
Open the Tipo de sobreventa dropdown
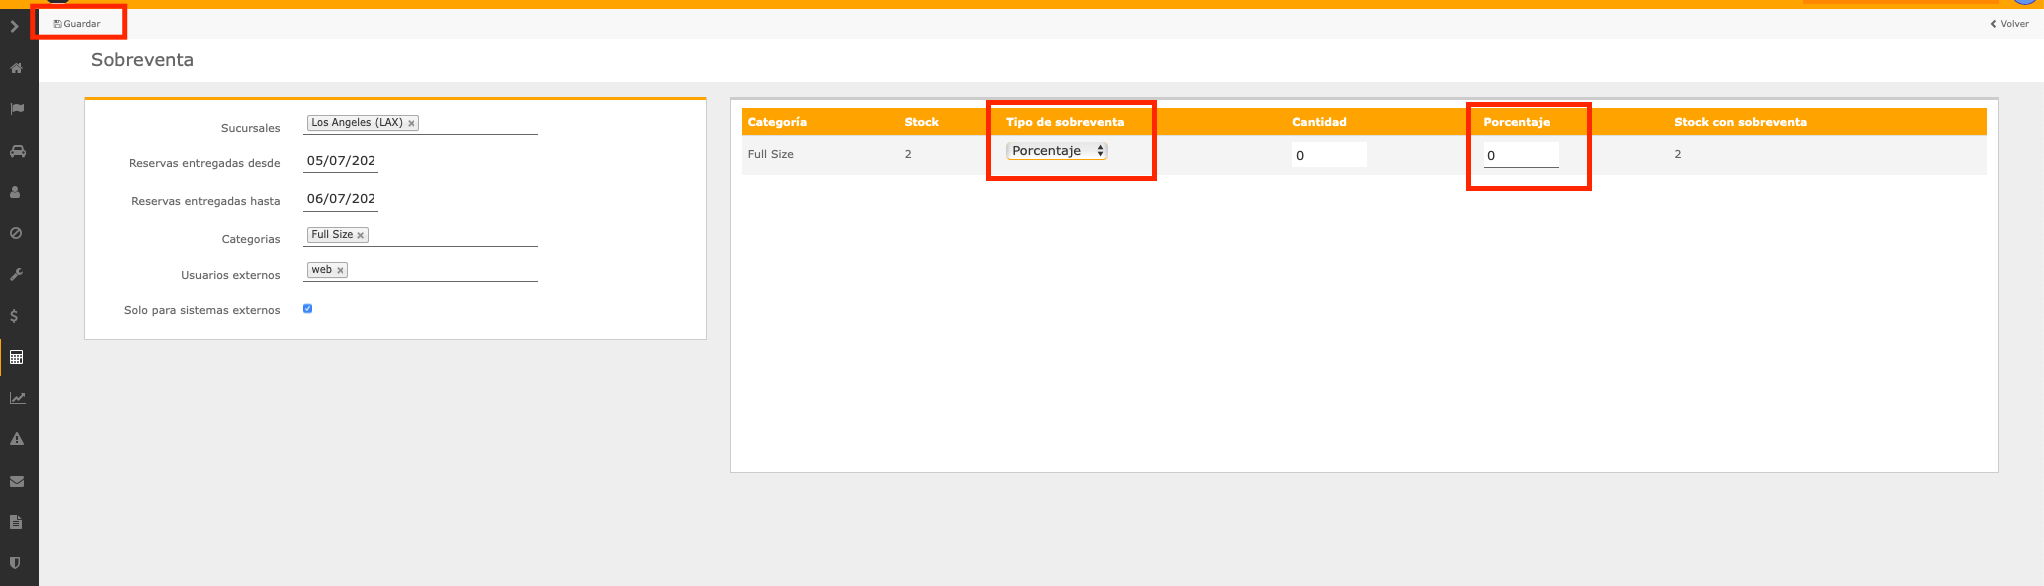pyautogui.click(x=1057, y=151)
